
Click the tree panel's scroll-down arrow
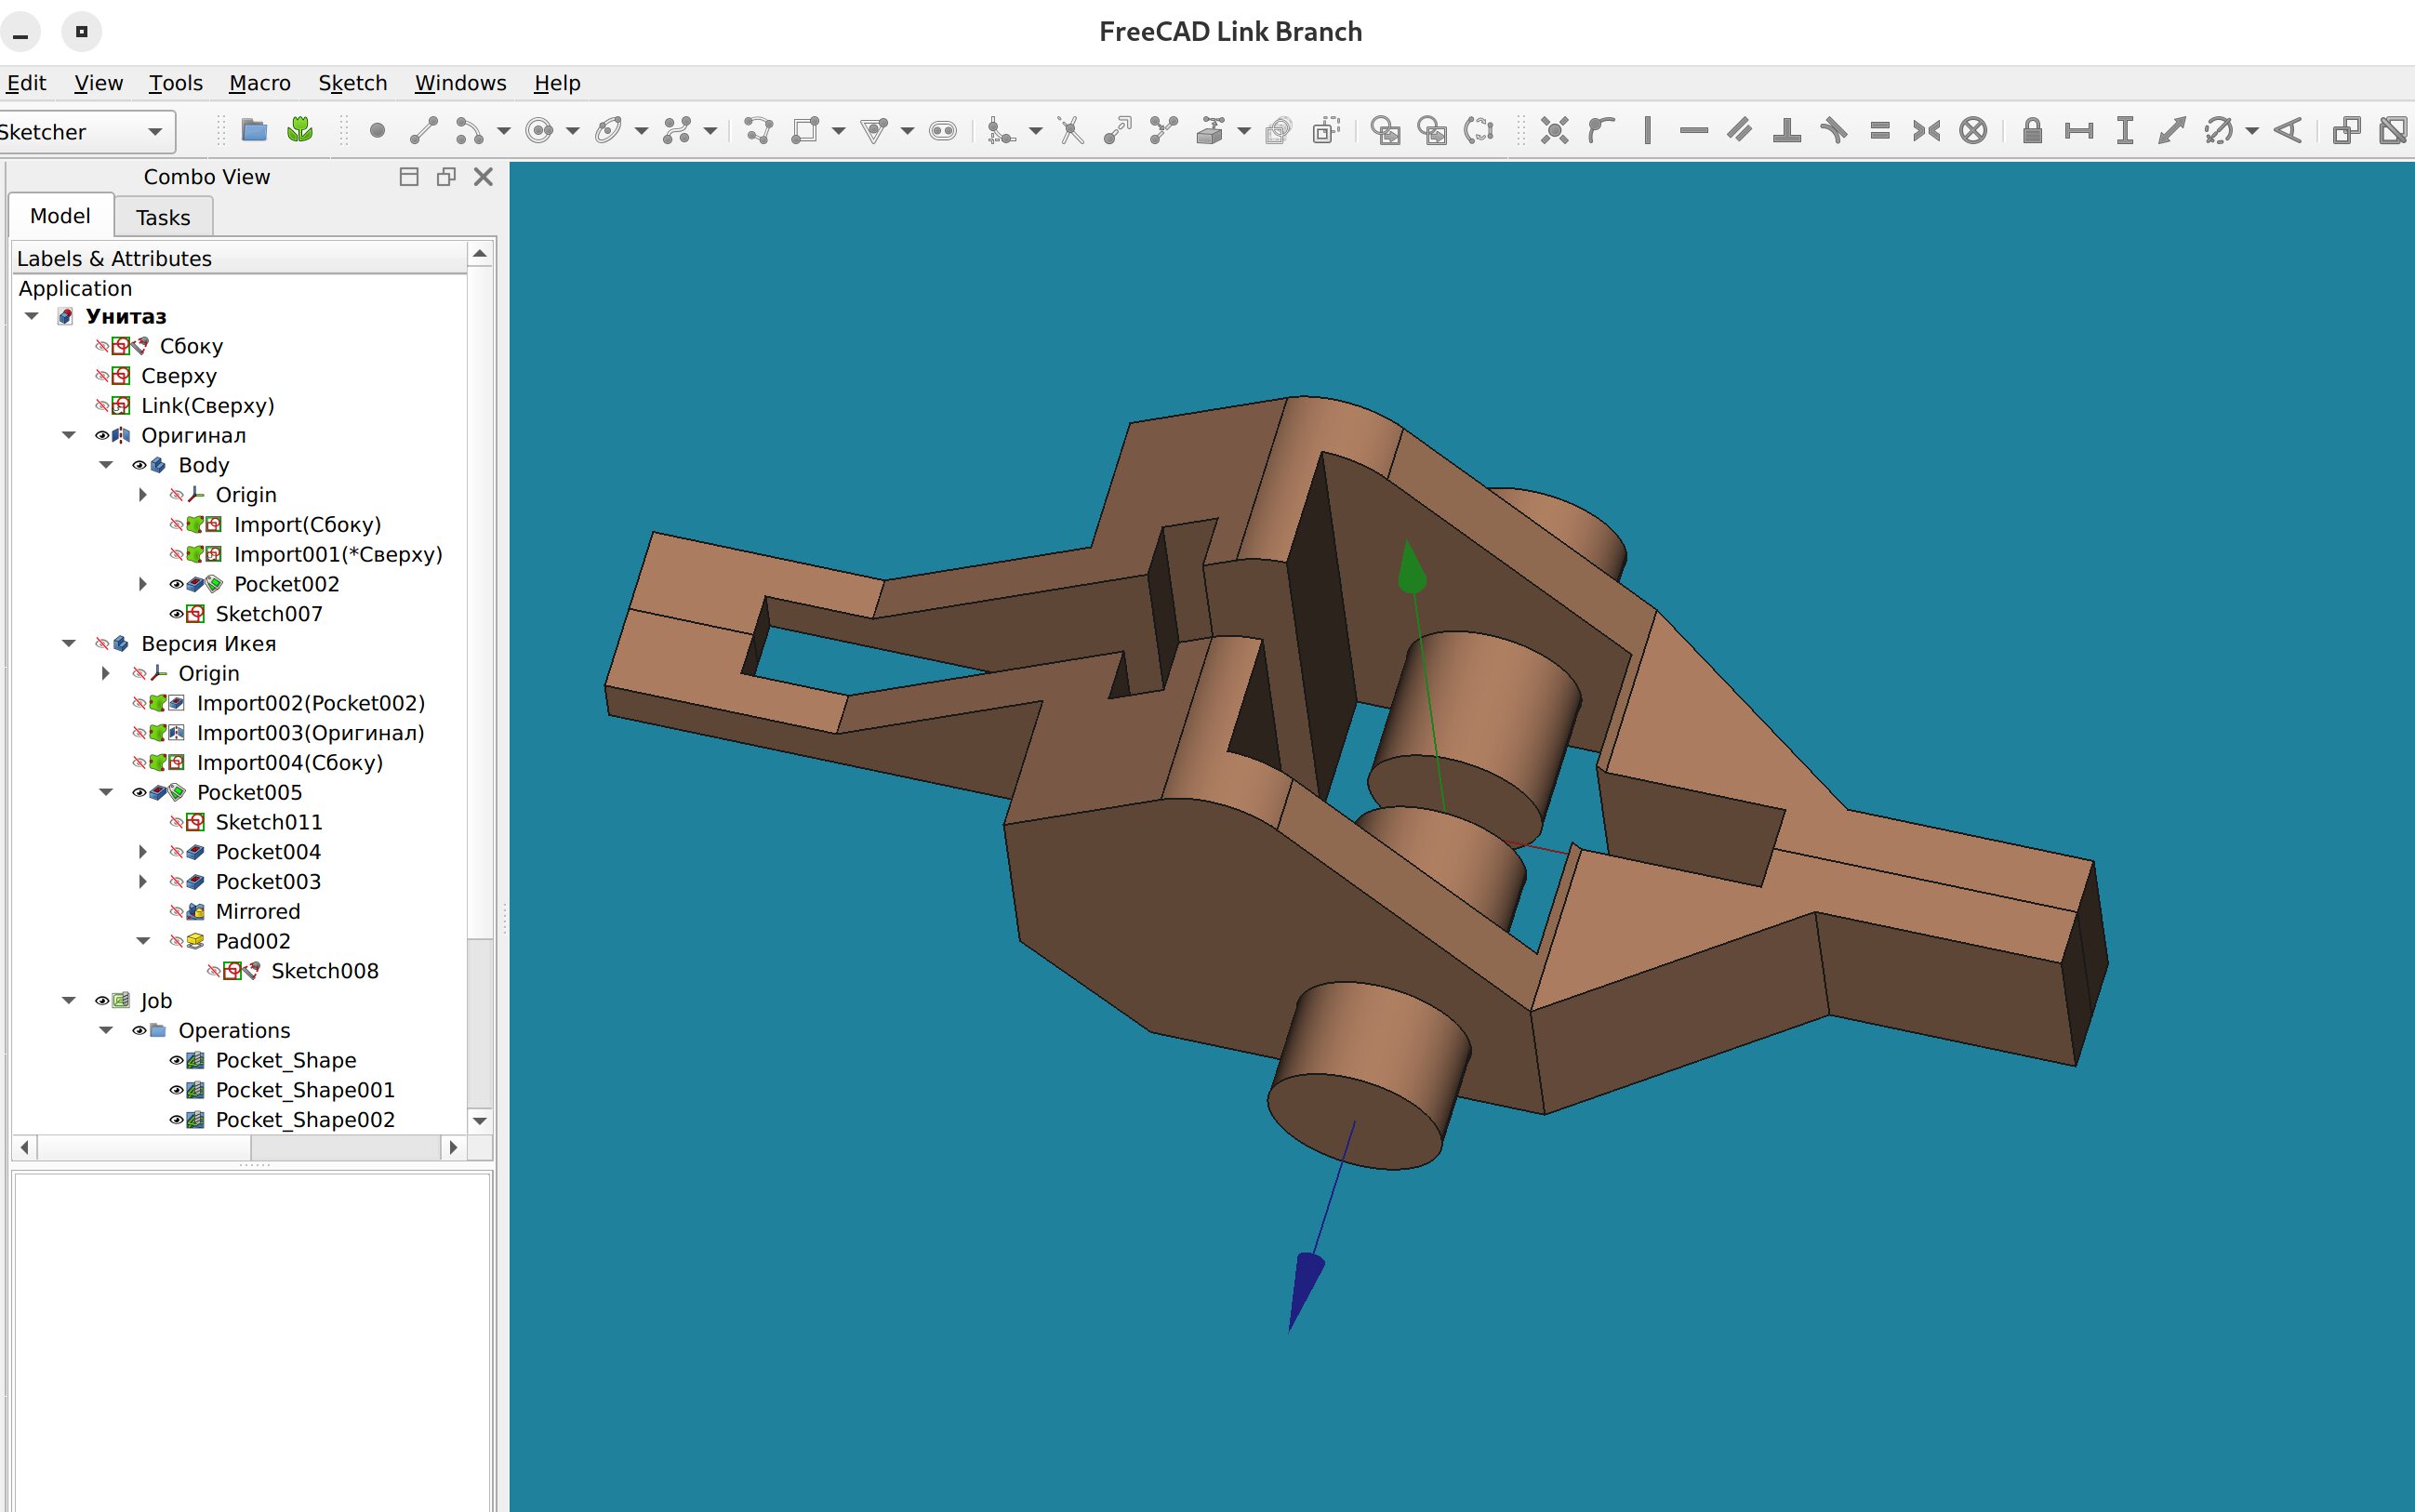pyautogui.click(x=480, y=1121)
